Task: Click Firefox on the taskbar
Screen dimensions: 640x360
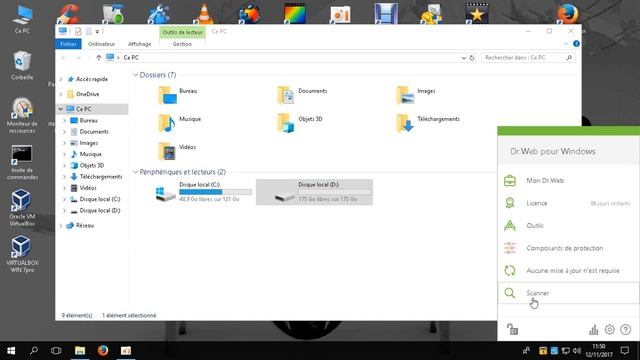Action: click(103, 351)
